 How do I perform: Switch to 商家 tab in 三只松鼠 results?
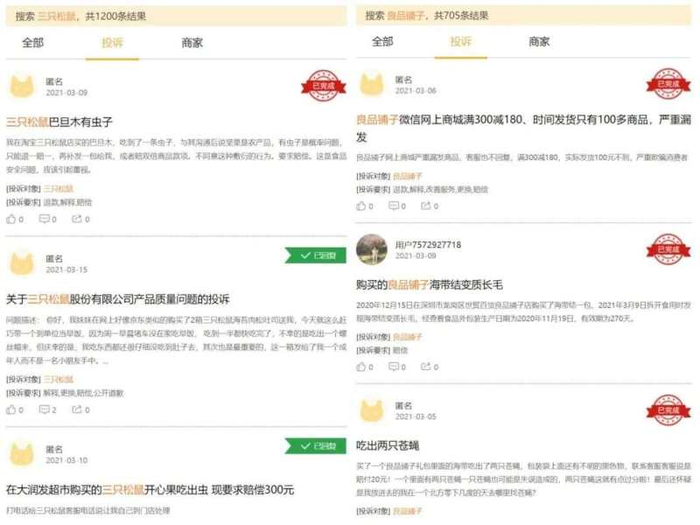click(192, 43)
